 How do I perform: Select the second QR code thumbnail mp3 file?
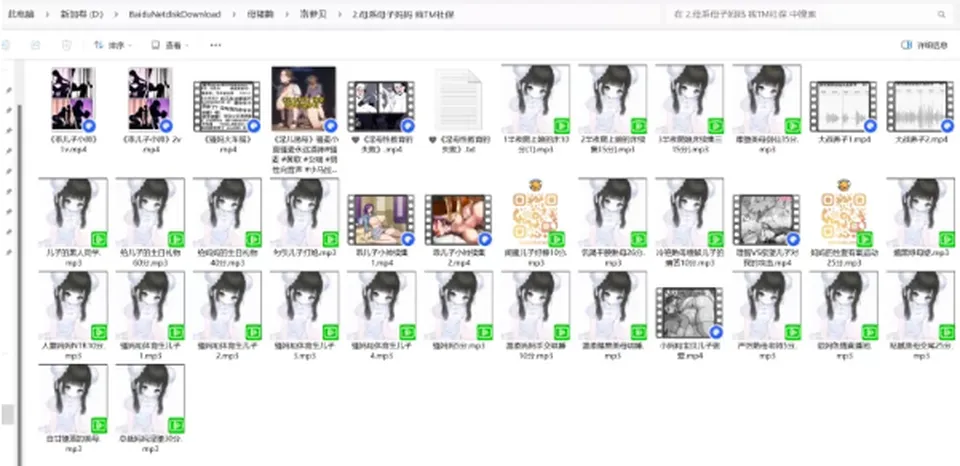(844, 212)
